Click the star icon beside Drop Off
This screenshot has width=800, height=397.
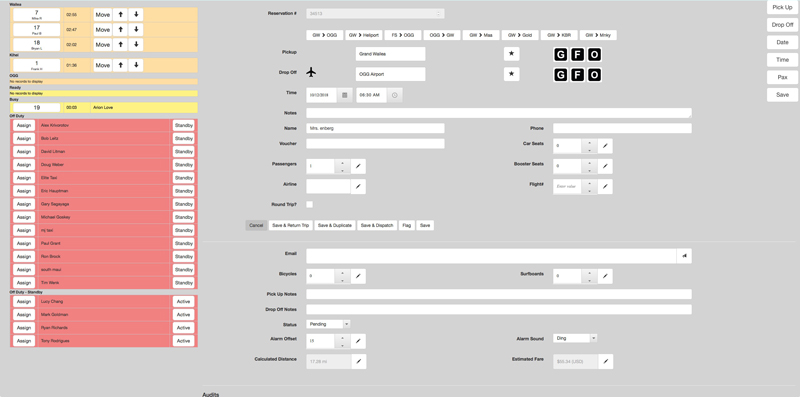[x=512, y=74]
